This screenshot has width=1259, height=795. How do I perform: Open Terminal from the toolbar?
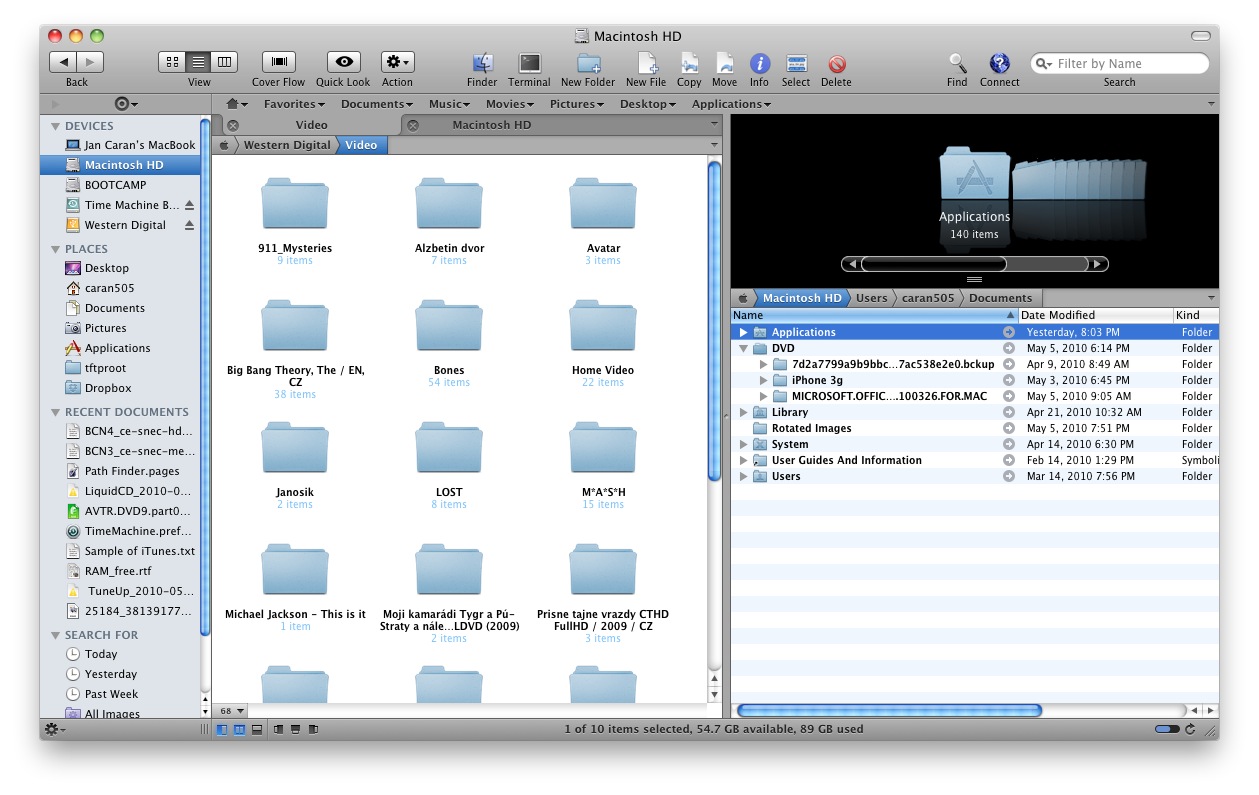pyautogui.click(x=529, y=63)
